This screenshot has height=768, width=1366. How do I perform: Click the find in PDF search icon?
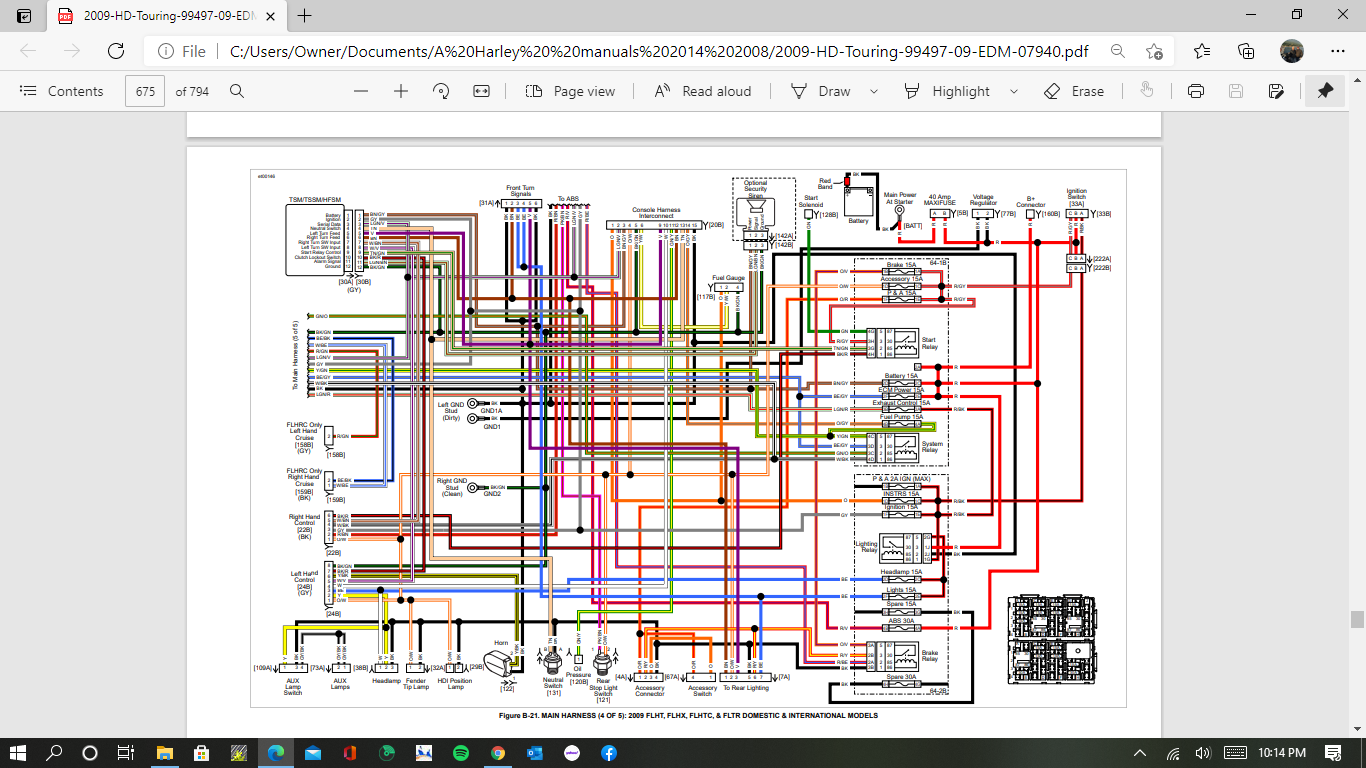pos(237,91)
